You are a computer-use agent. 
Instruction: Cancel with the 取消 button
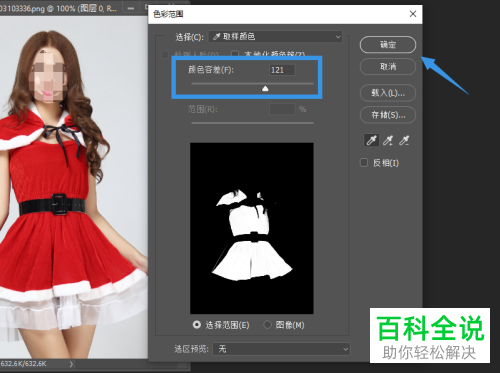[388, 67]
